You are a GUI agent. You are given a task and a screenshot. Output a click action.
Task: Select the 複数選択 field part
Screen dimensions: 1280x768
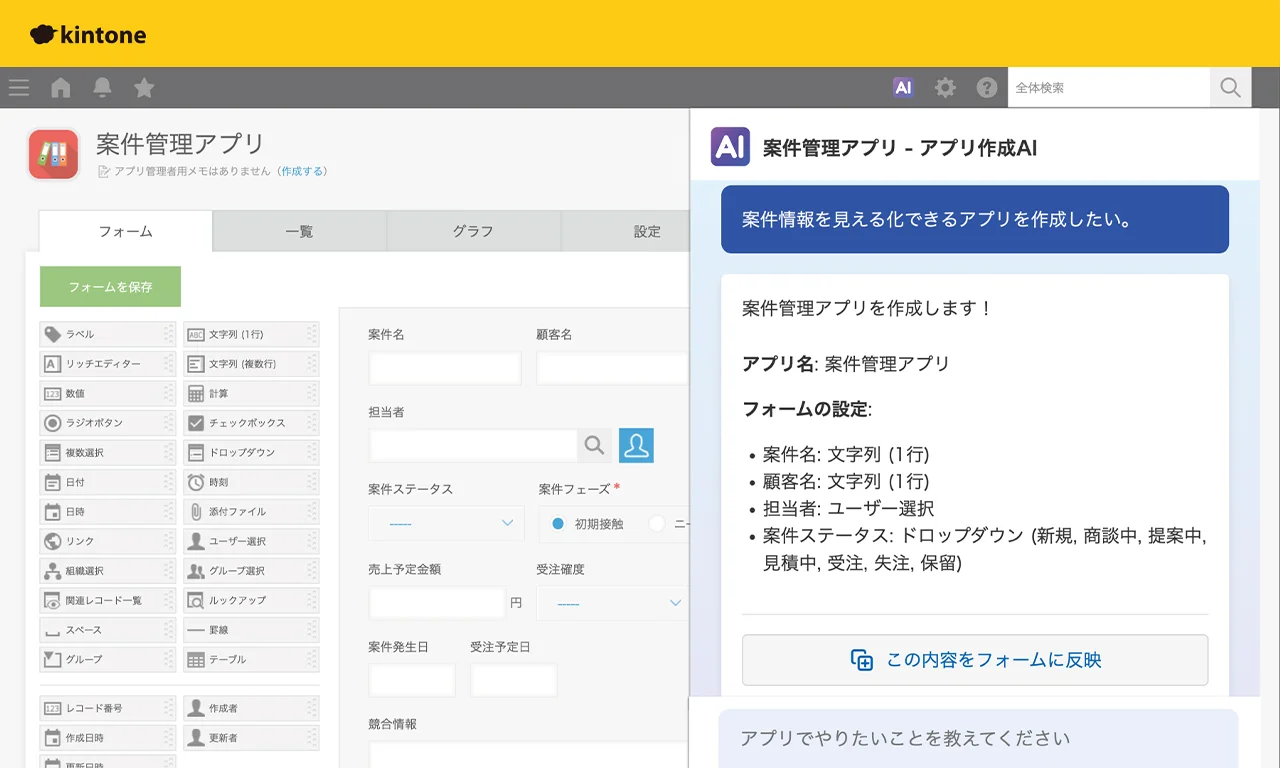(x=107, y=452)
